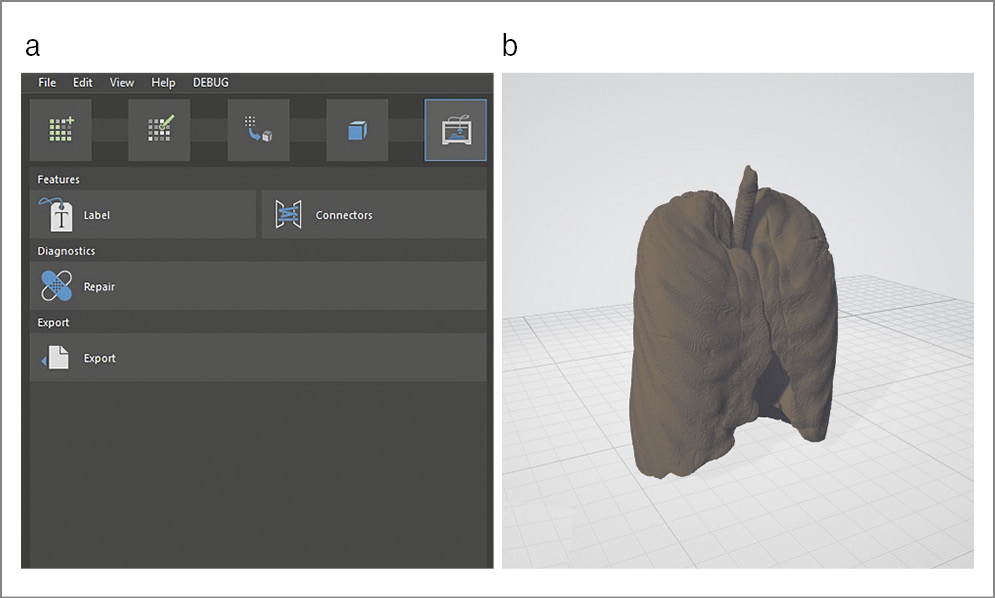Click the Repair bandage icon
Screen dimensions: 995x598
57,286
